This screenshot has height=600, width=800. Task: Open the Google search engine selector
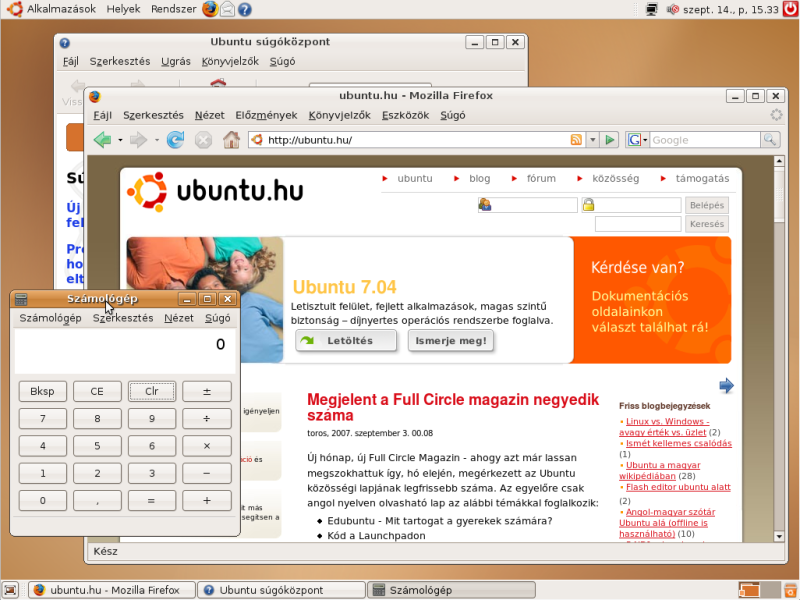[637, 140]
